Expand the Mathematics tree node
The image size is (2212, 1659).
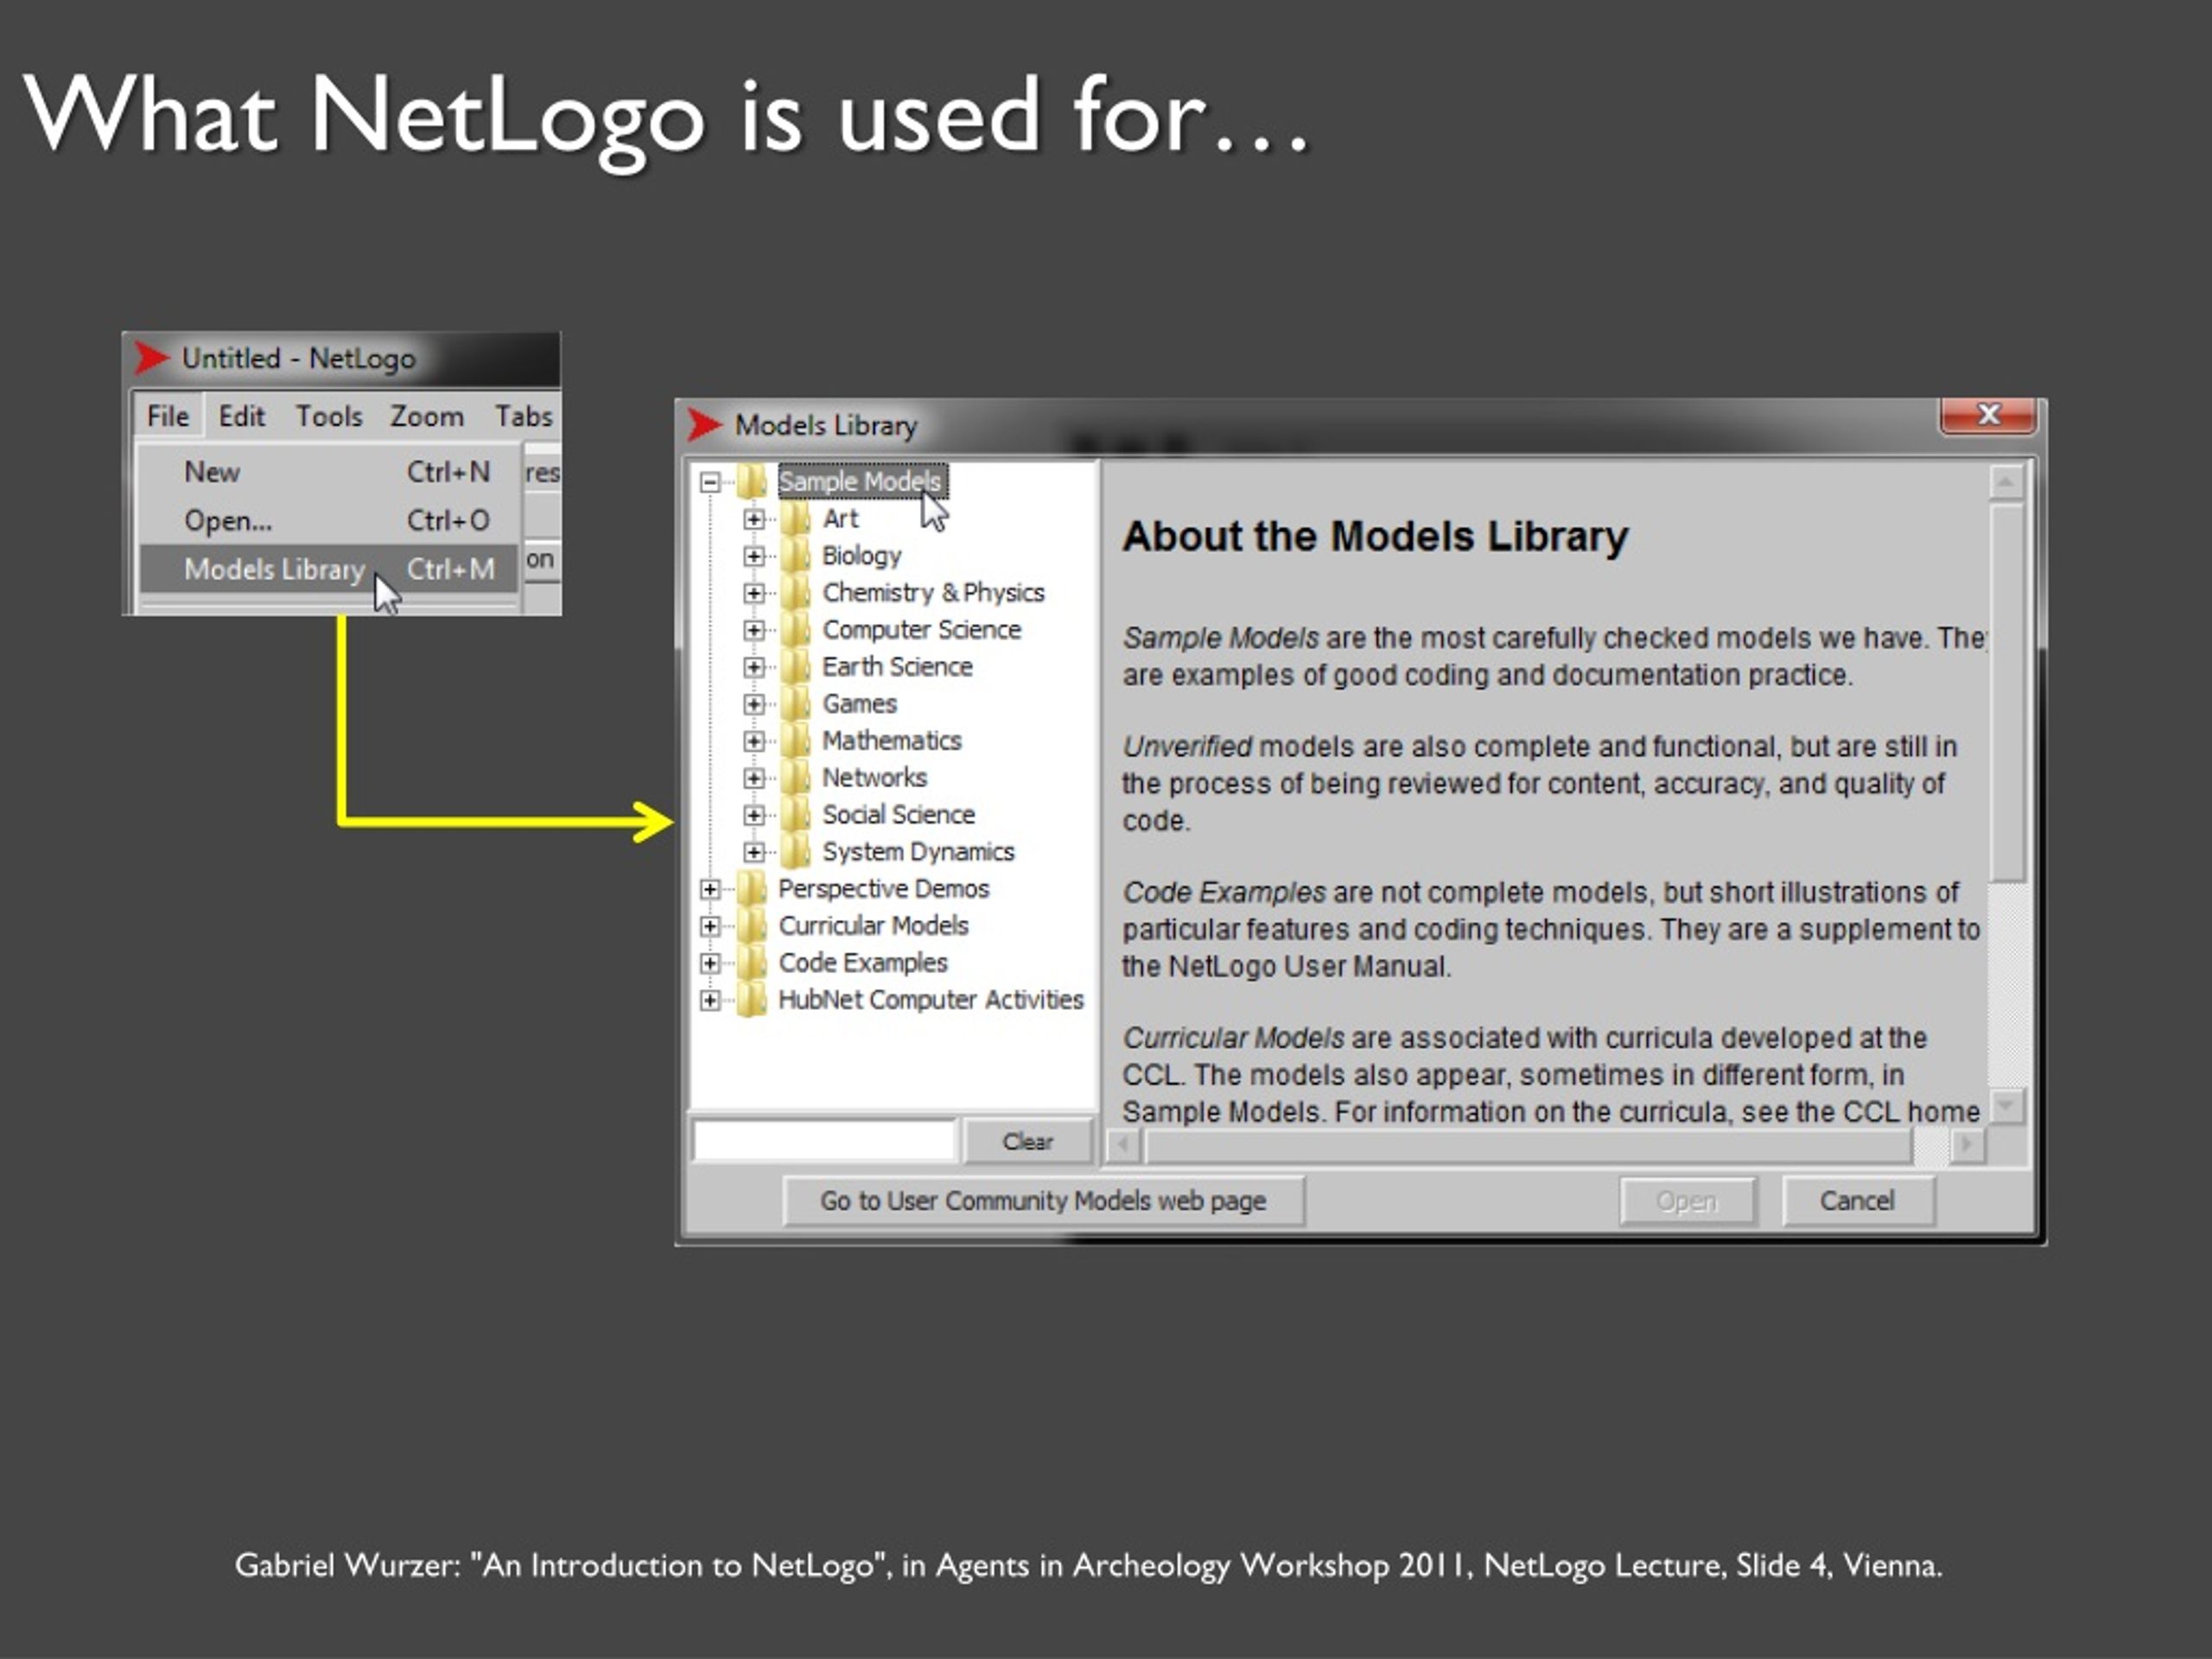[754, 741]
